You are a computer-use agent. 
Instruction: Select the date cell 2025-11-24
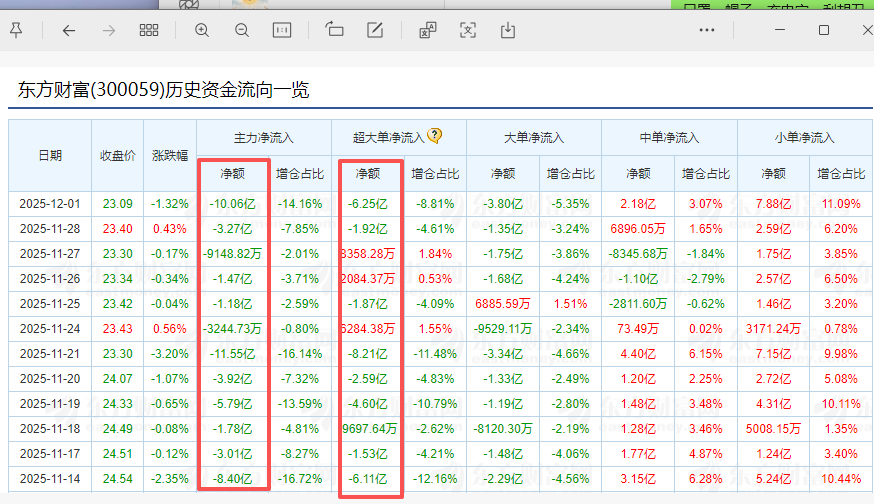point(50,329)
